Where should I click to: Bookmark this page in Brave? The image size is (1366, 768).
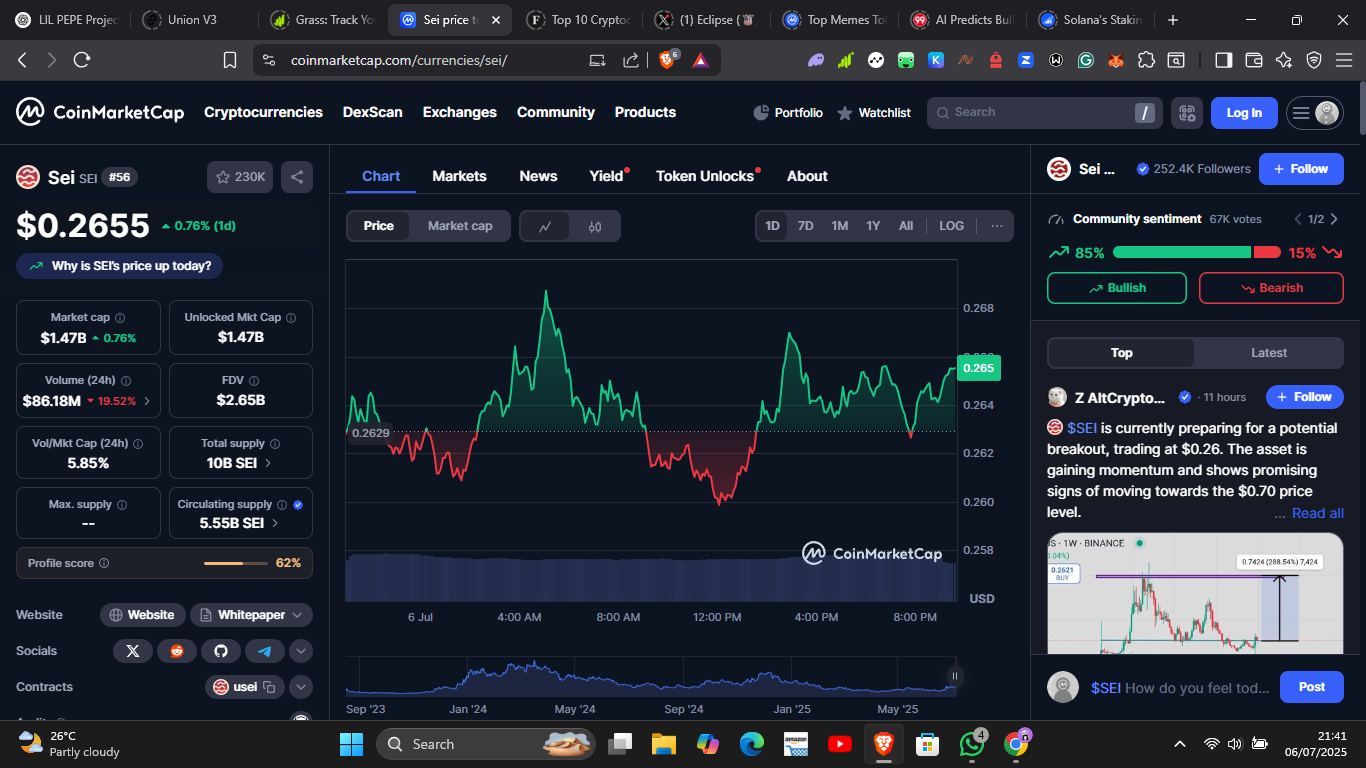(x=230, y=60)
